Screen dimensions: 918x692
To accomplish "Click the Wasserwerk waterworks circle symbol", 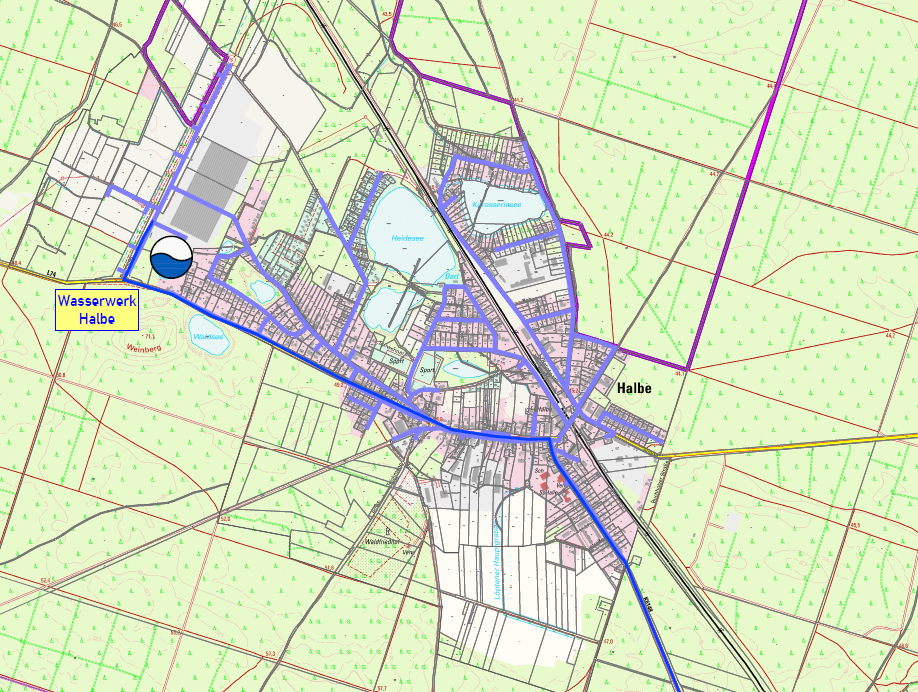I will click(x=172, y=257).
